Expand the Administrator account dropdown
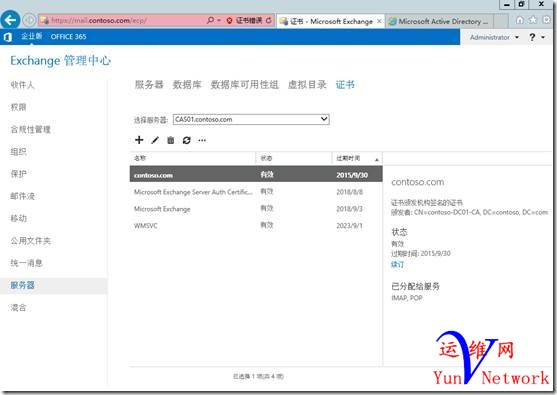Image resolution: width=557 pixels, height=395 pixels. [x=494, y=37]
